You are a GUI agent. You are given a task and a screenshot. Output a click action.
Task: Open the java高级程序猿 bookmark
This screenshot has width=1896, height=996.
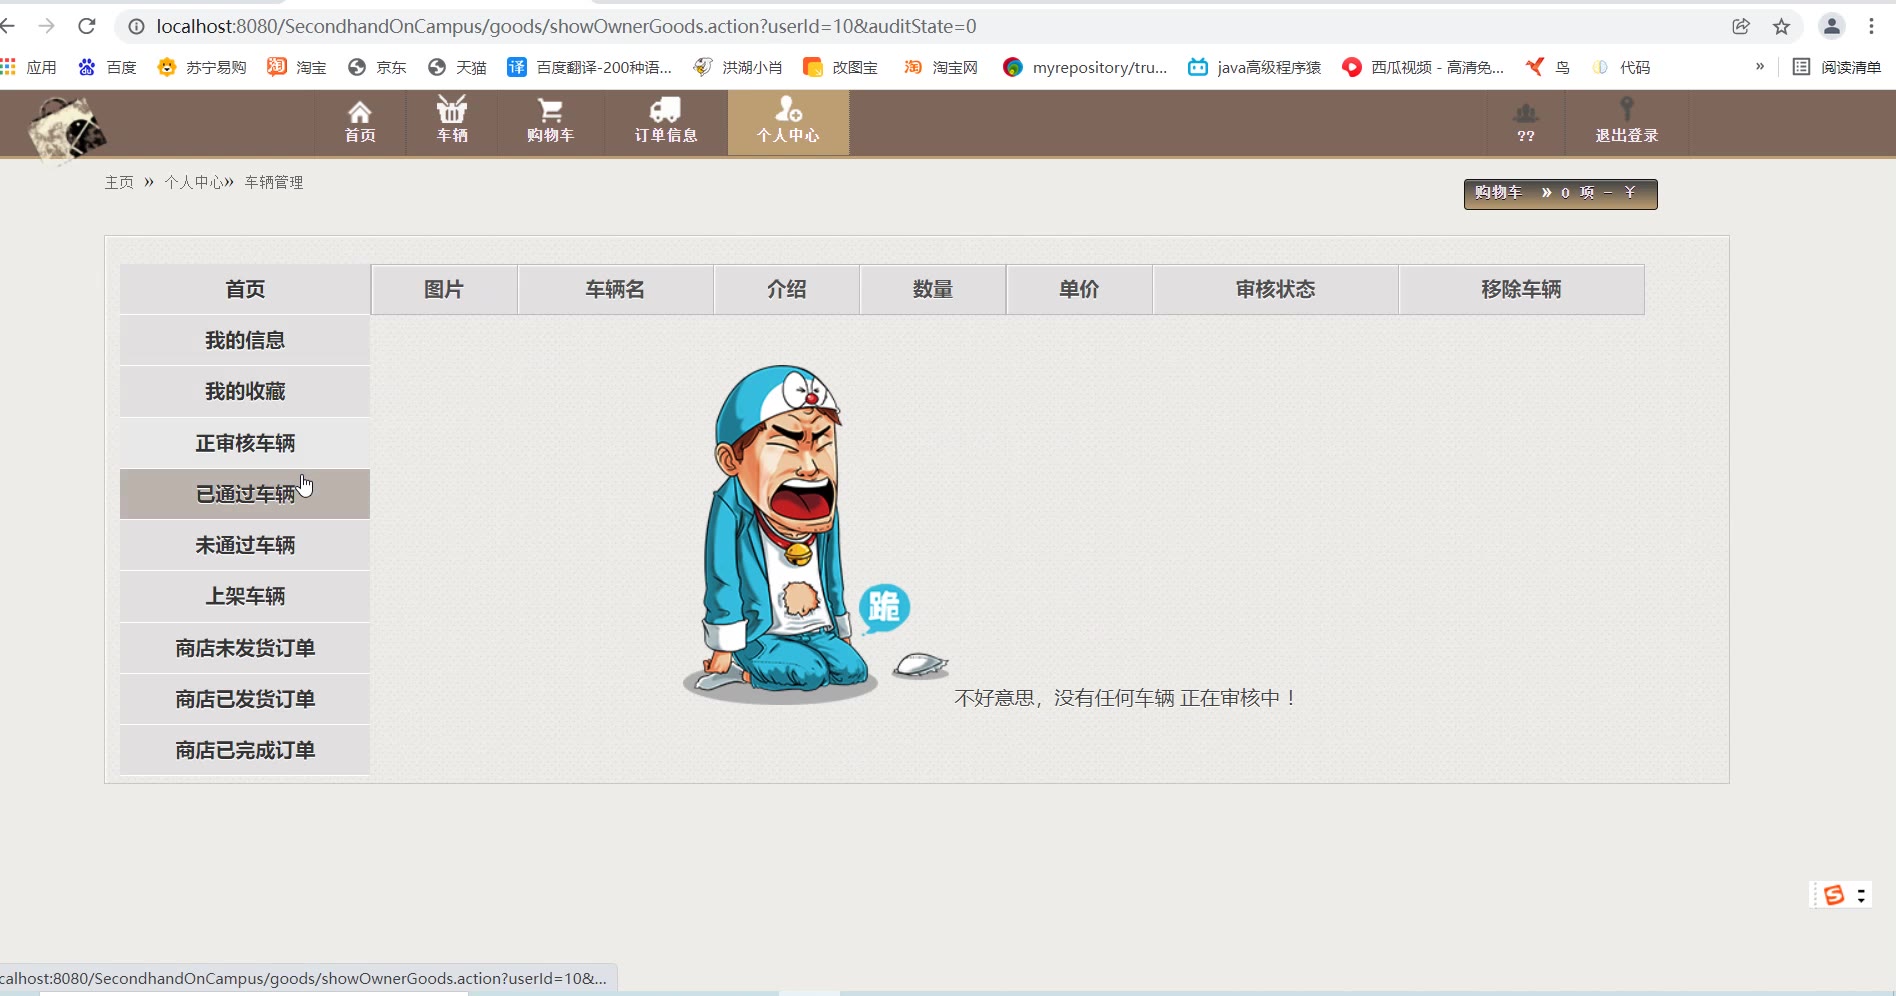point(1254,67)
